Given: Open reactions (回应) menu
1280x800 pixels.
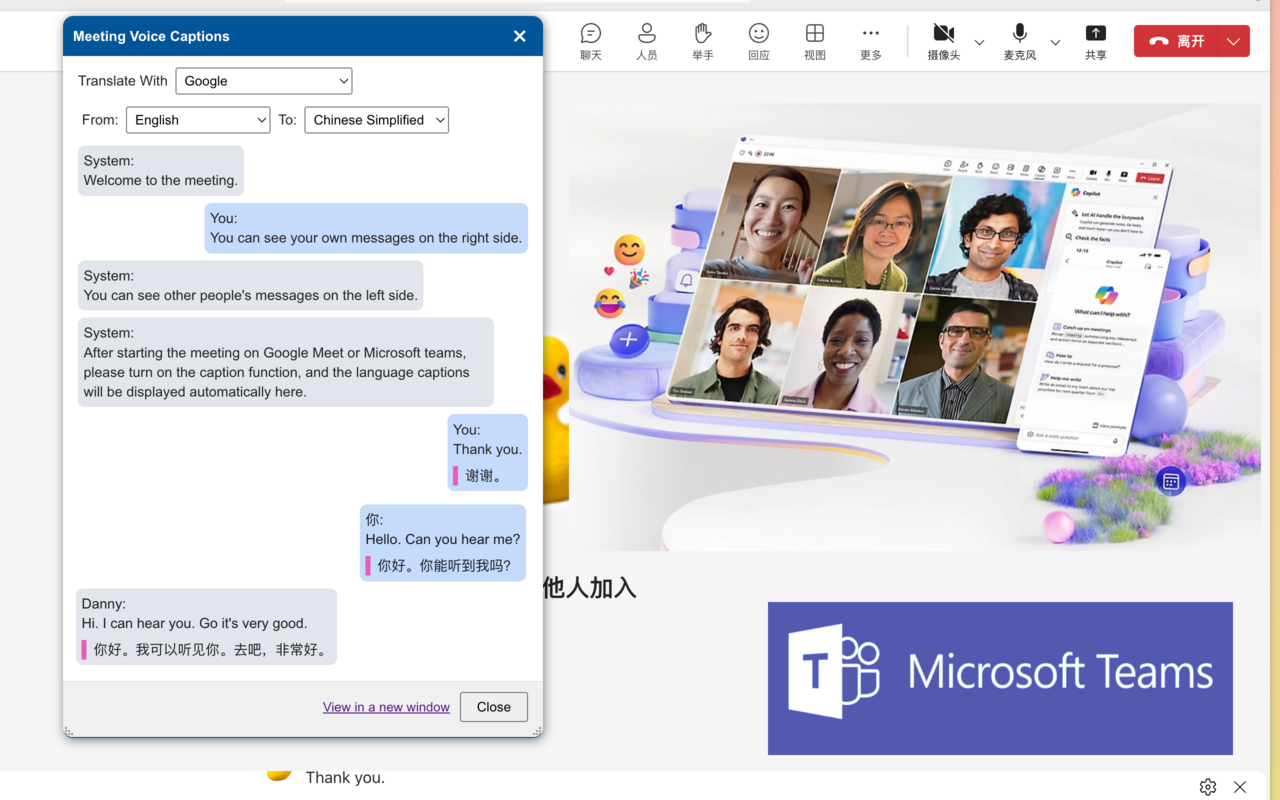Looking at the screenshot, I should coord(759,42).
